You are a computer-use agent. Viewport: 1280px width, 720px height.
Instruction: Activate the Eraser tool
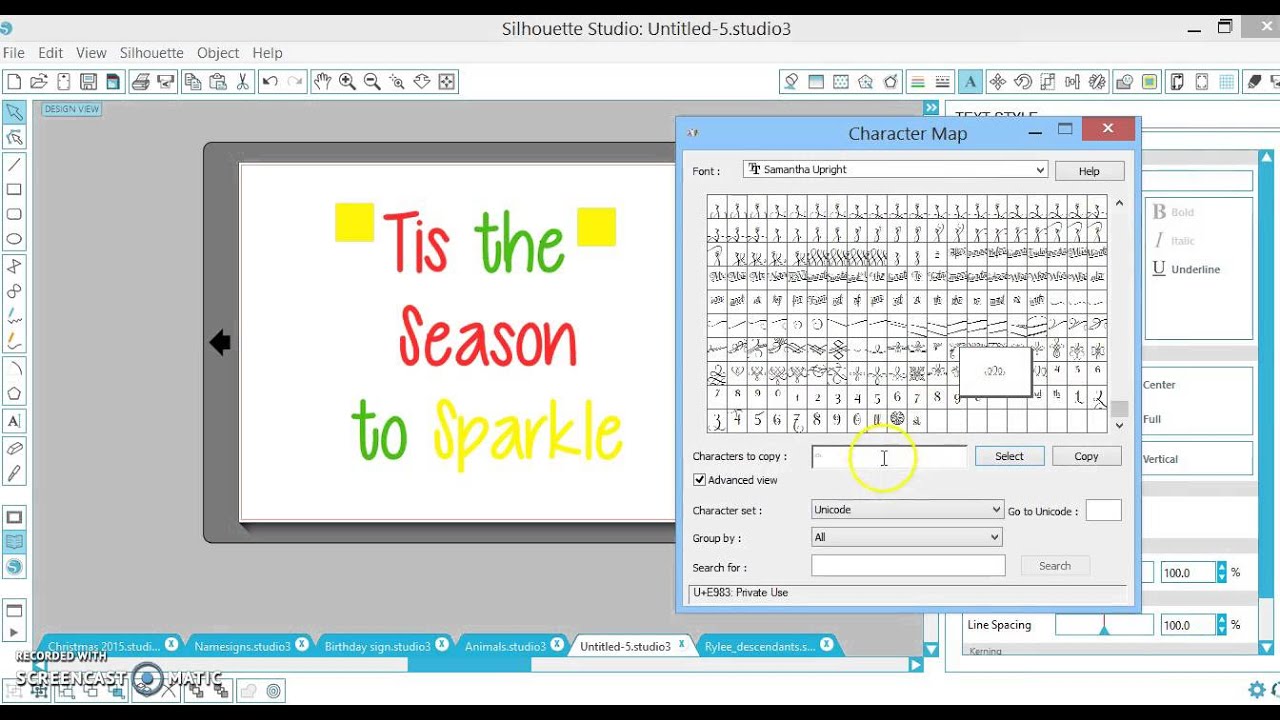[14, 448]
